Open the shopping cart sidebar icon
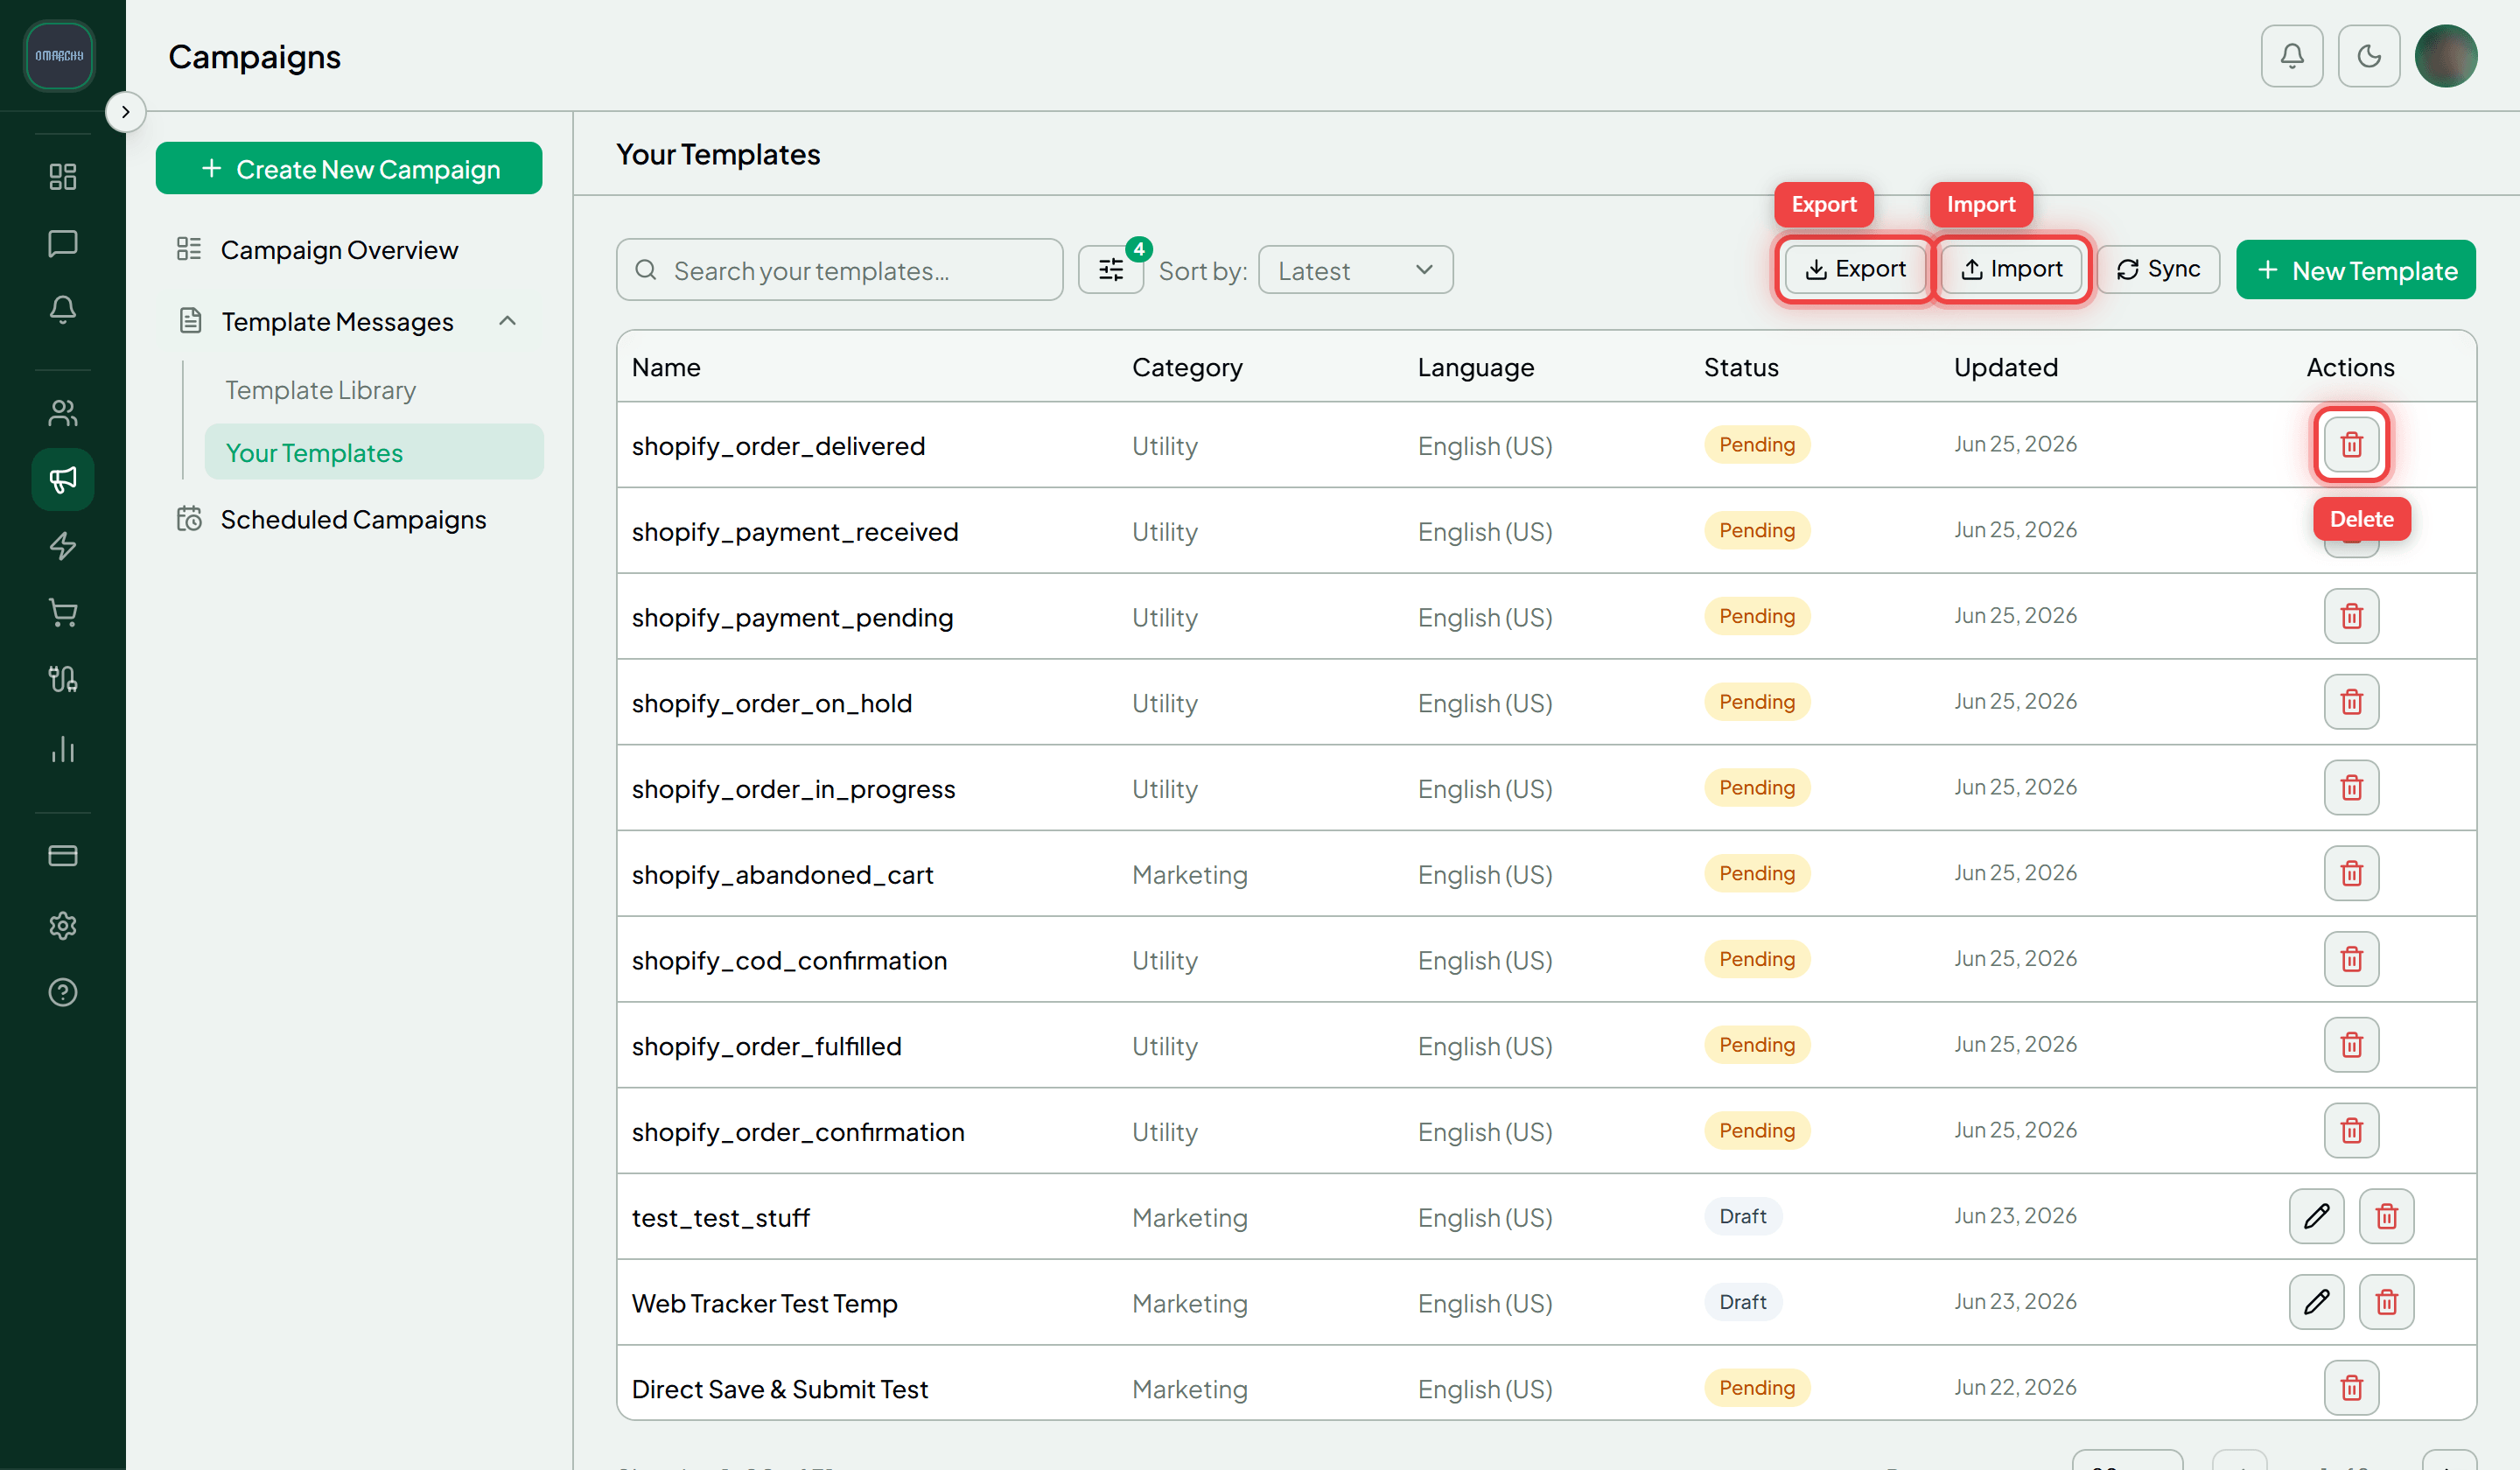Viewport: 2520px width, 1470px height. point(63,613)
